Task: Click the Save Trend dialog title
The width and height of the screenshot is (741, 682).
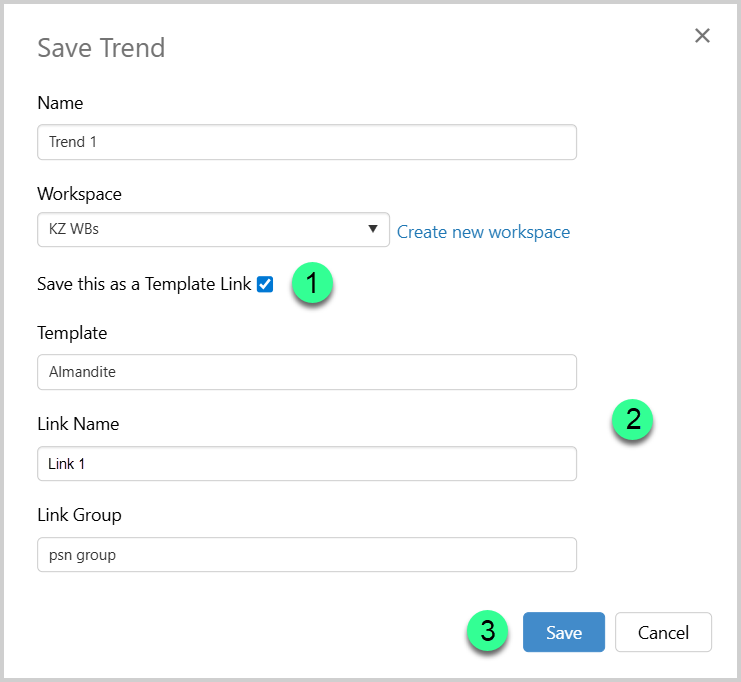Action: (x=101, y=47)
